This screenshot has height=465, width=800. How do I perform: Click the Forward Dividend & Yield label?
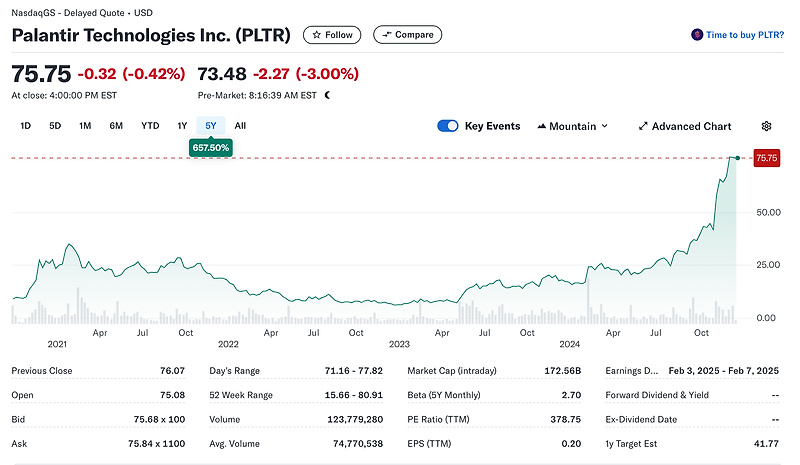(657, 395)
